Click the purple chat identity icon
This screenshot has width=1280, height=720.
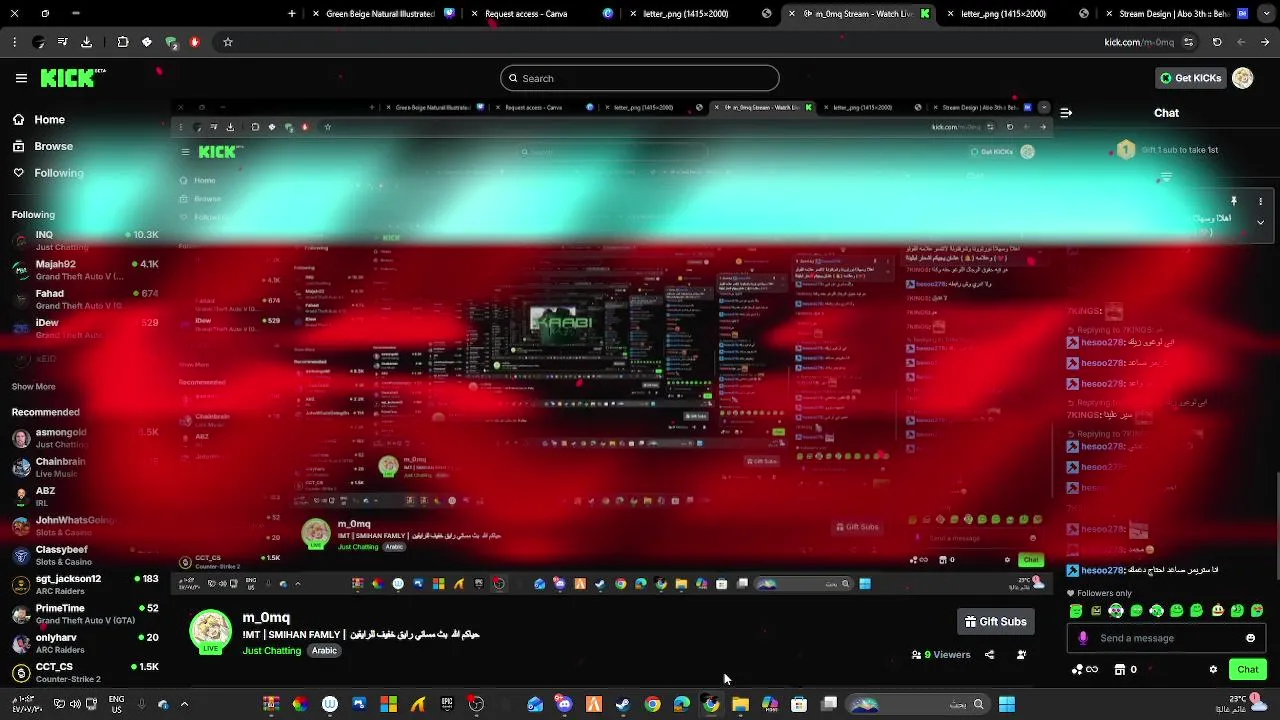pyautogui.click(x=1083, y=638)
